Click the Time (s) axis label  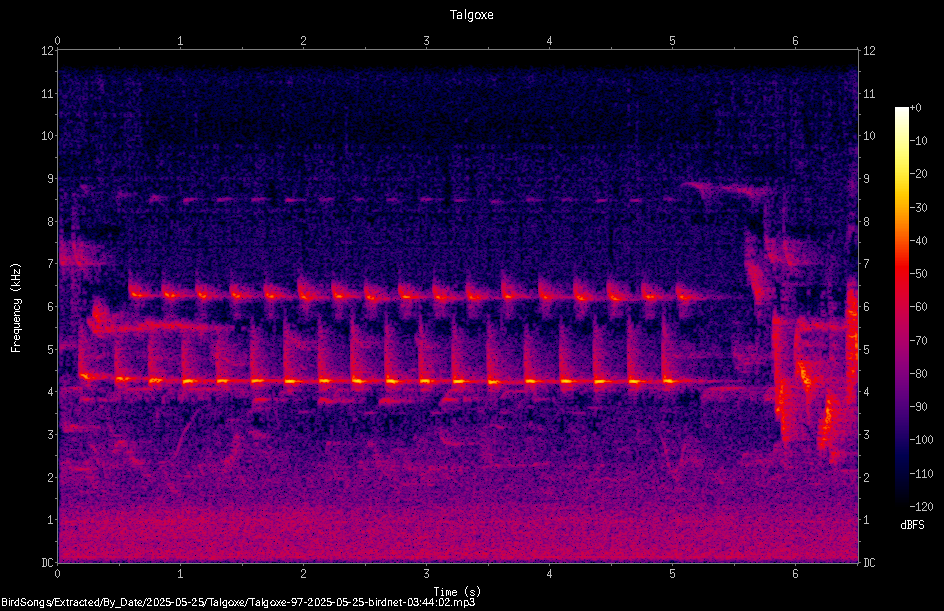457,592
